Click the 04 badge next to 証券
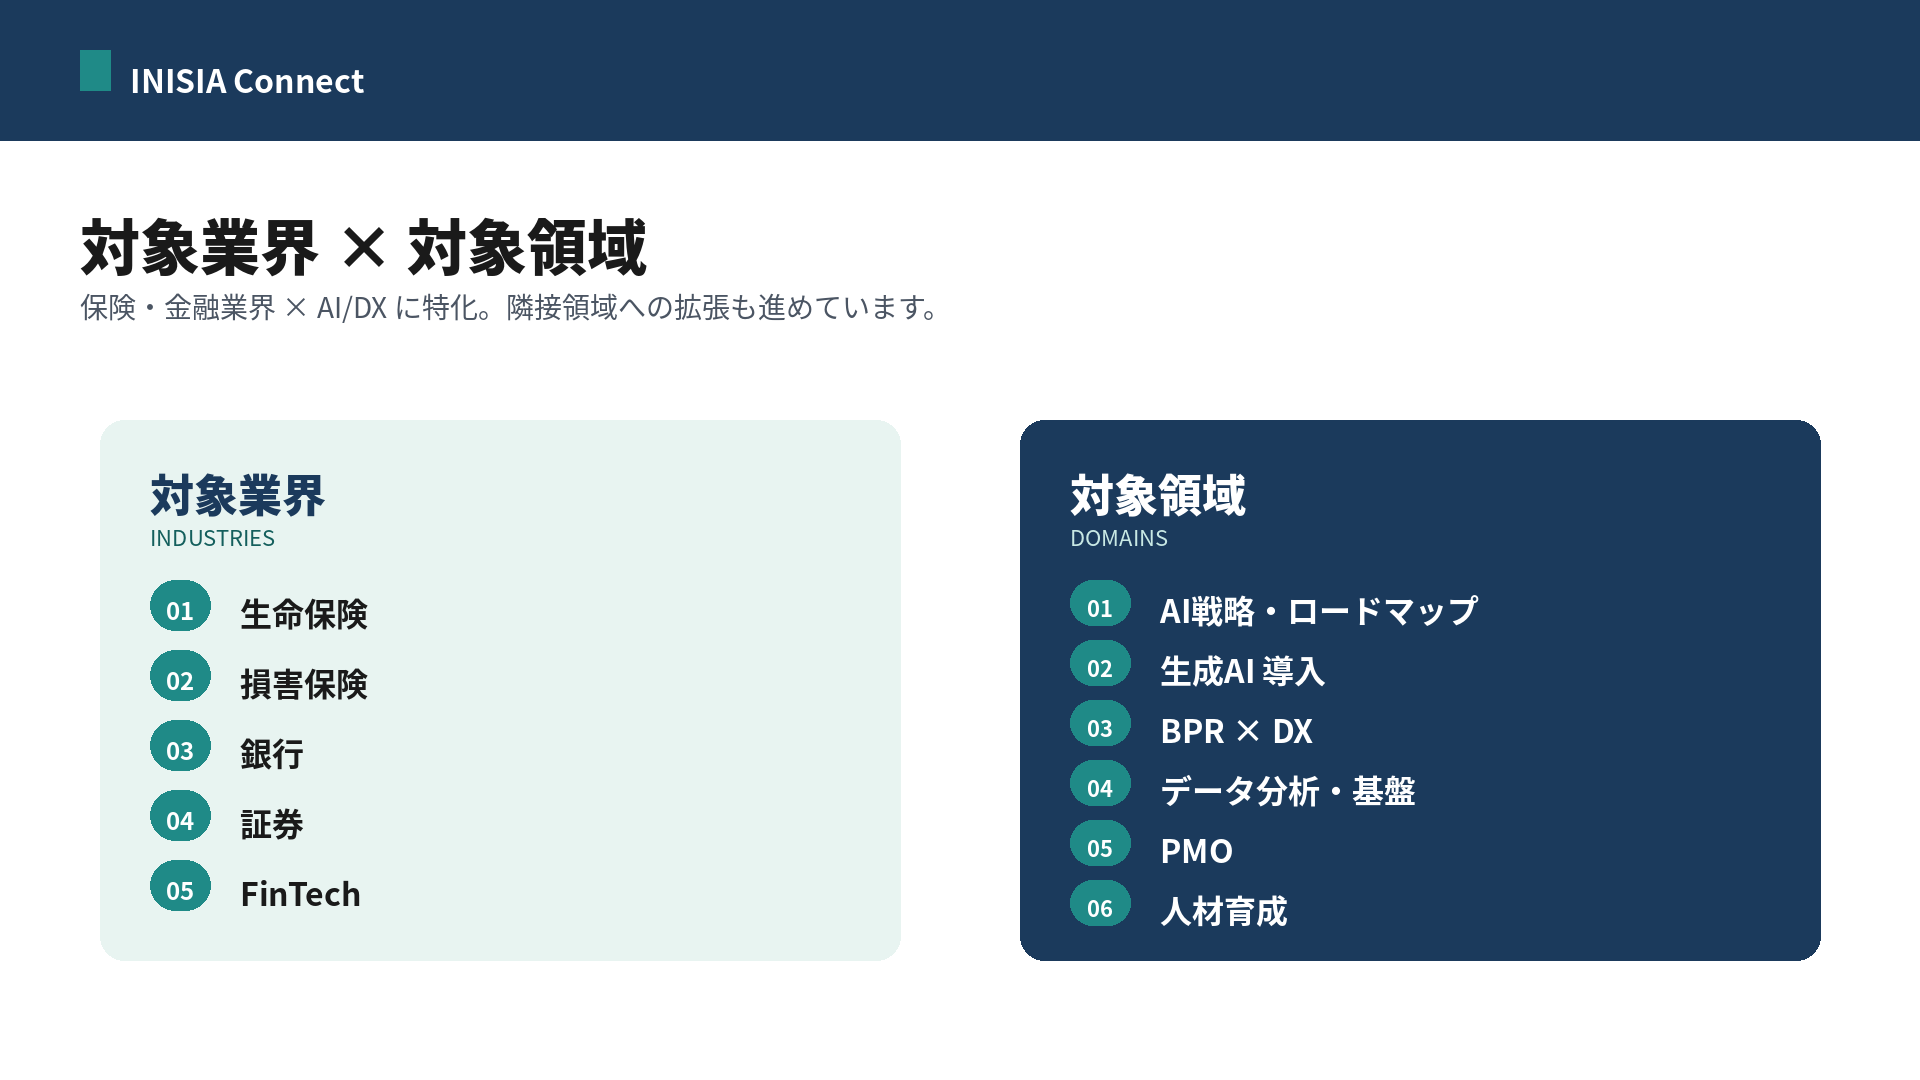 point(180,816)
